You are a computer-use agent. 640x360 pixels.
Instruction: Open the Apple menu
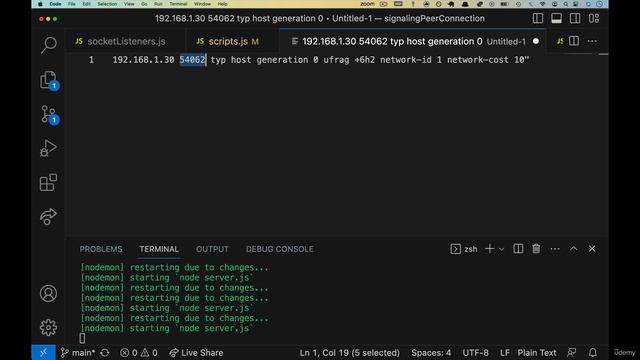point(40,4)
